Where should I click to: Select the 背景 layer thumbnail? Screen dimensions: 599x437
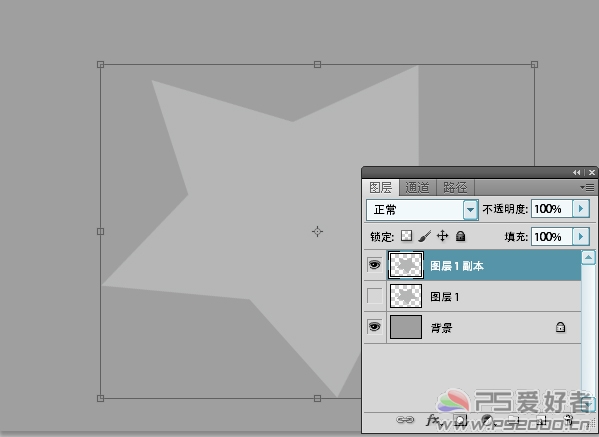406,327
